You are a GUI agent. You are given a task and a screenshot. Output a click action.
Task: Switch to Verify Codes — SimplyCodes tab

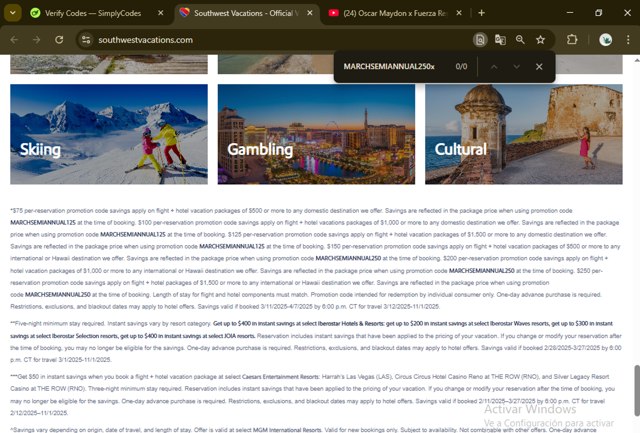point(93,13)
